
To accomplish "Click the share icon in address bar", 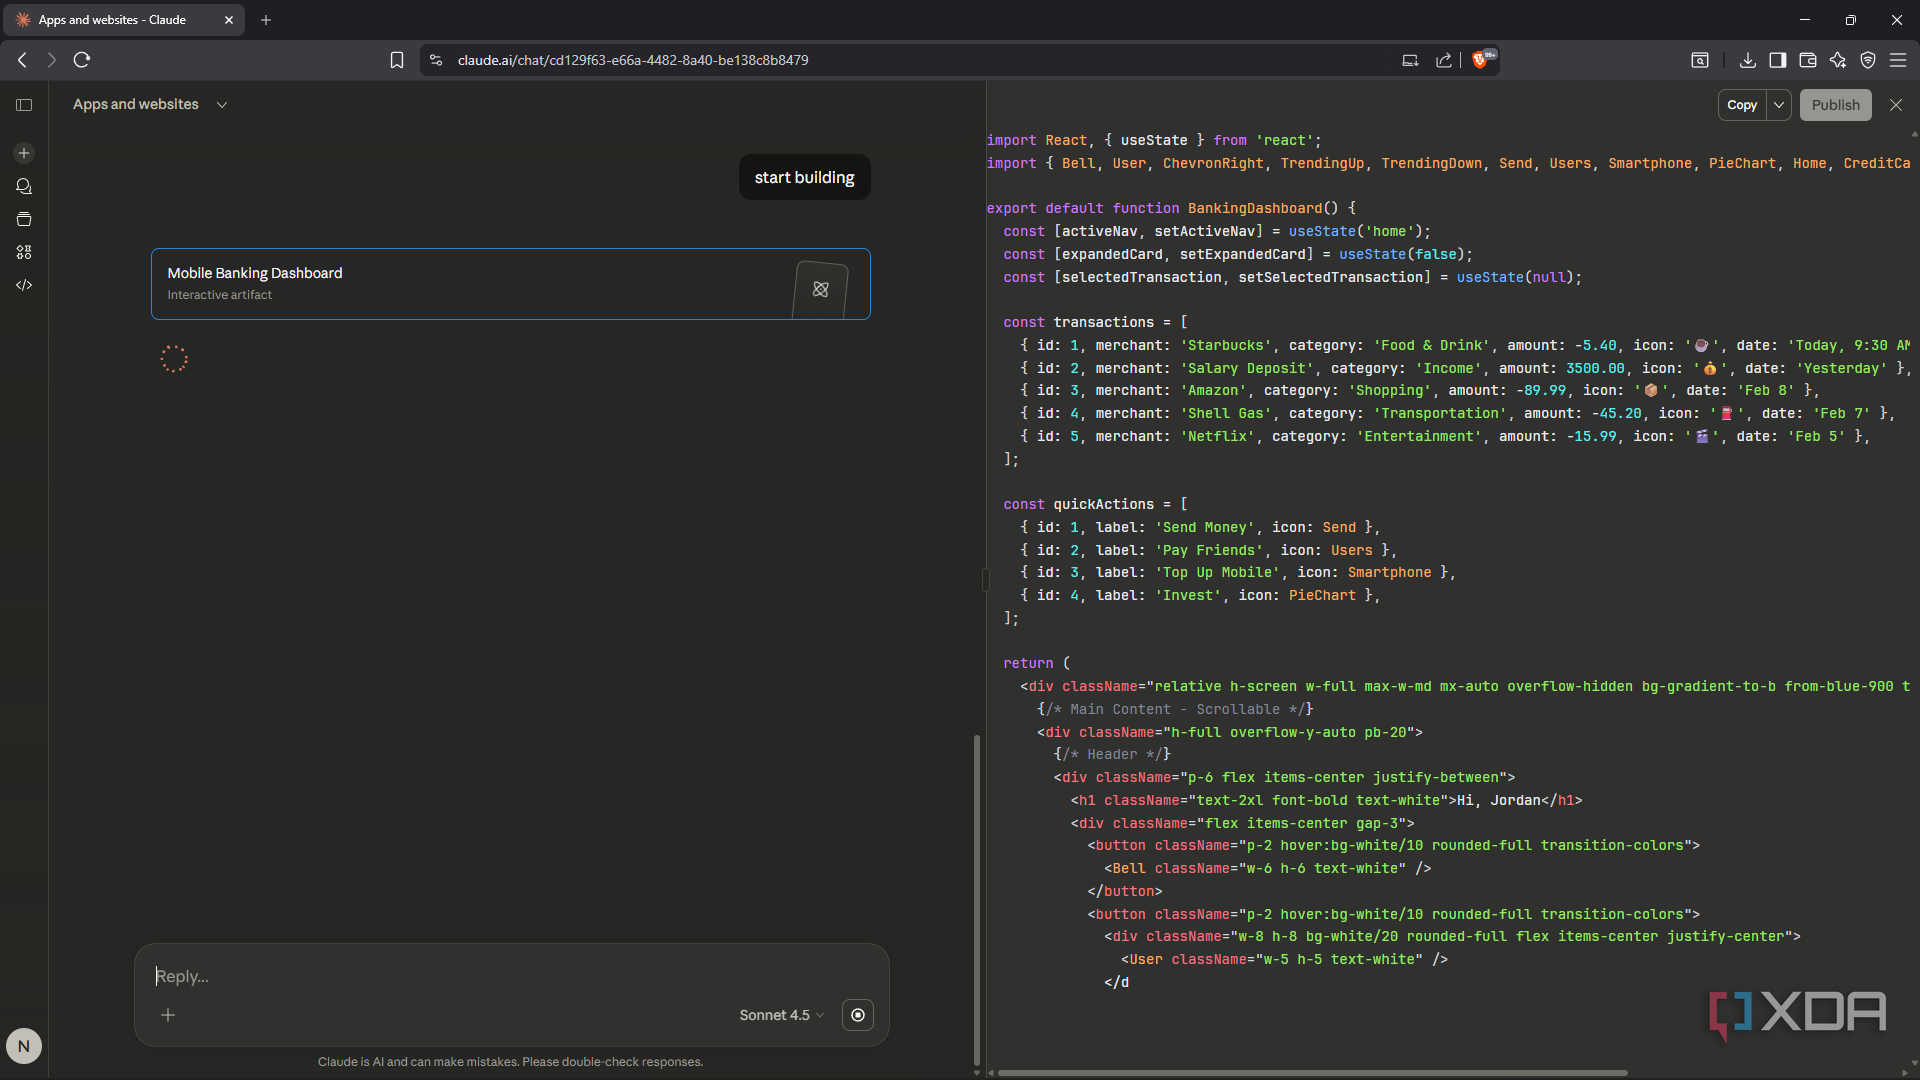I will (x=1444, y=60).
